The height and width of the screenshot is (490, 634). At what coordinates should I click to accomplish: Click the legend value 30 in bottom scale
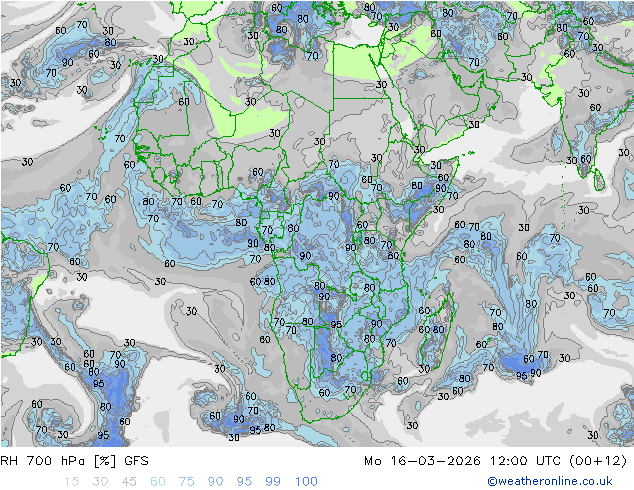pyautogui.click(x=100, y=481)
